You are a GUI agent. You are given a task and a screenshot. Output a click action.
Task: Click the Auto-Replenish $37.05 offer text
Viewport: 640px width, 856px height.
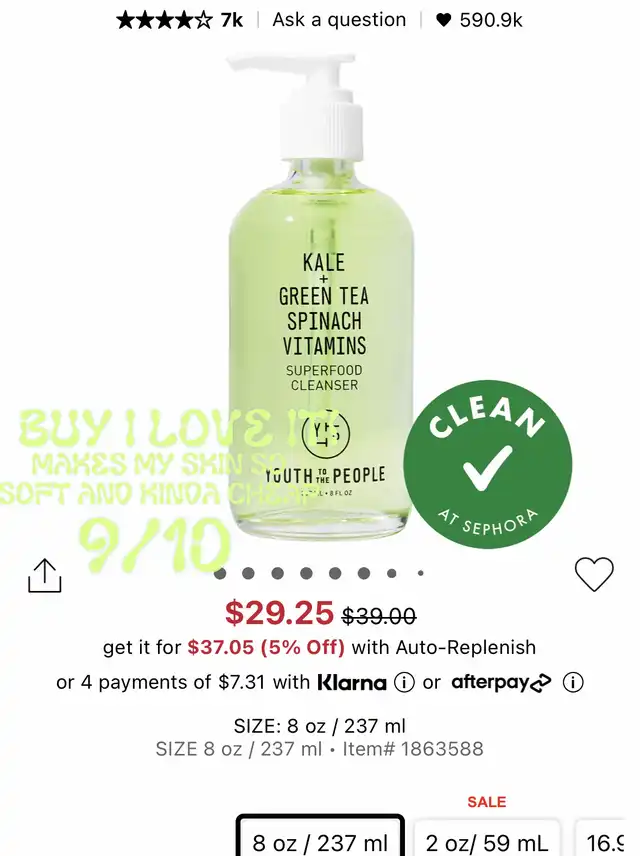point(319,647)
